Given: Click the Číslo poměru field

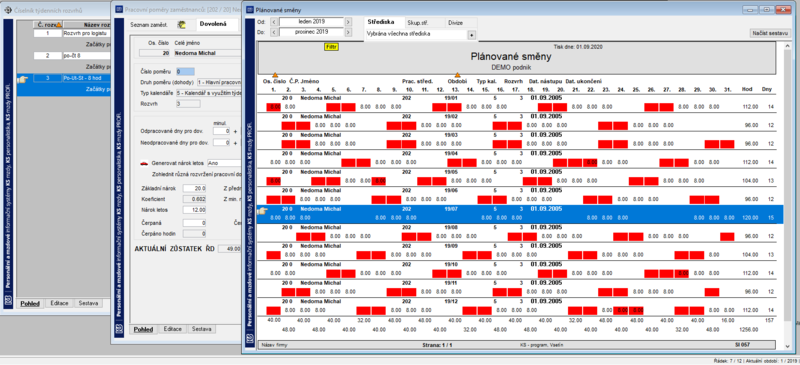Looking at the screenshot, I should click(185, 71).
